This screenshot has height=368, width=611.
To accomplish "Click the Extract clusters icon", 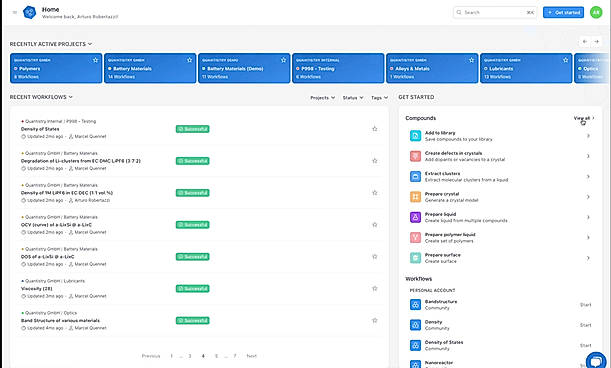I will click(415, 177).
